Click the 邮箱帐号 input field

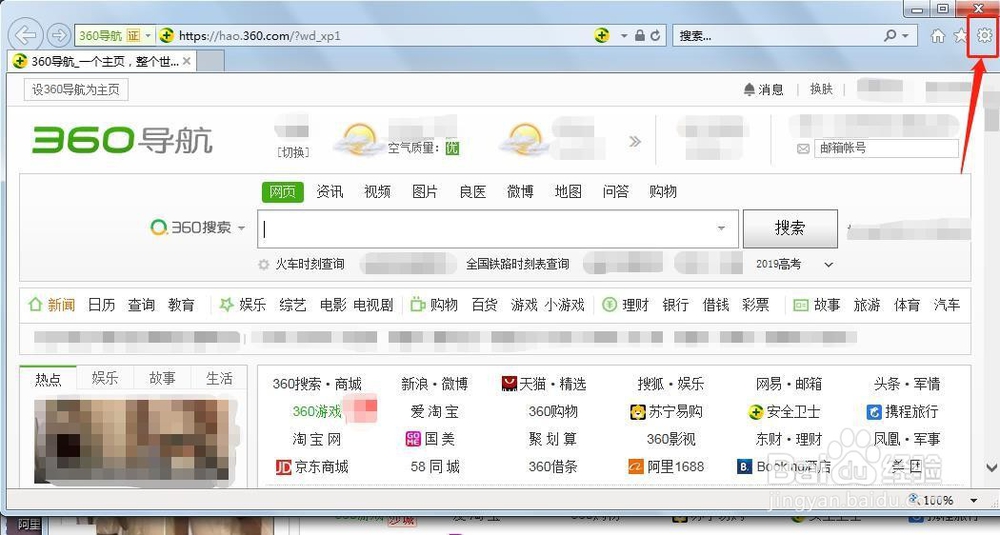pos(886,148)
